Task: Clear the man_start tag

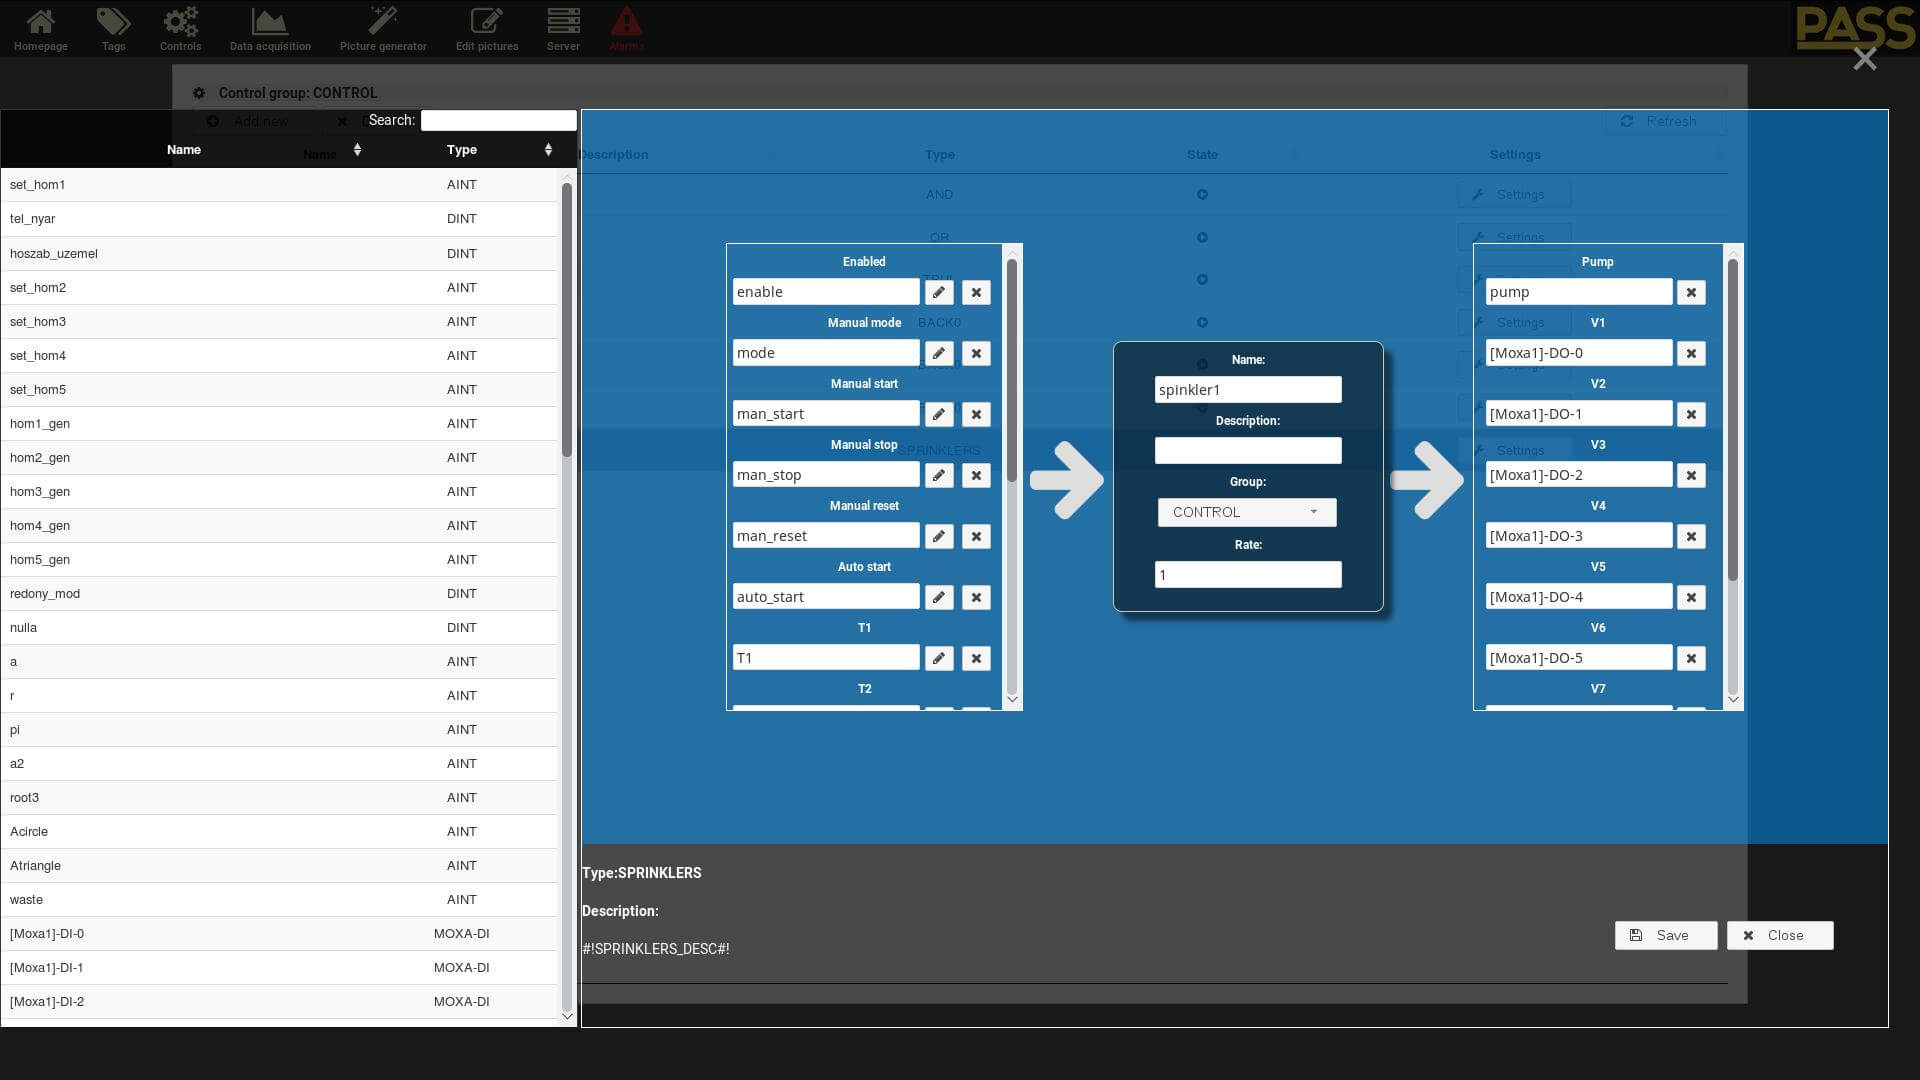Action: tap(976, 414)
